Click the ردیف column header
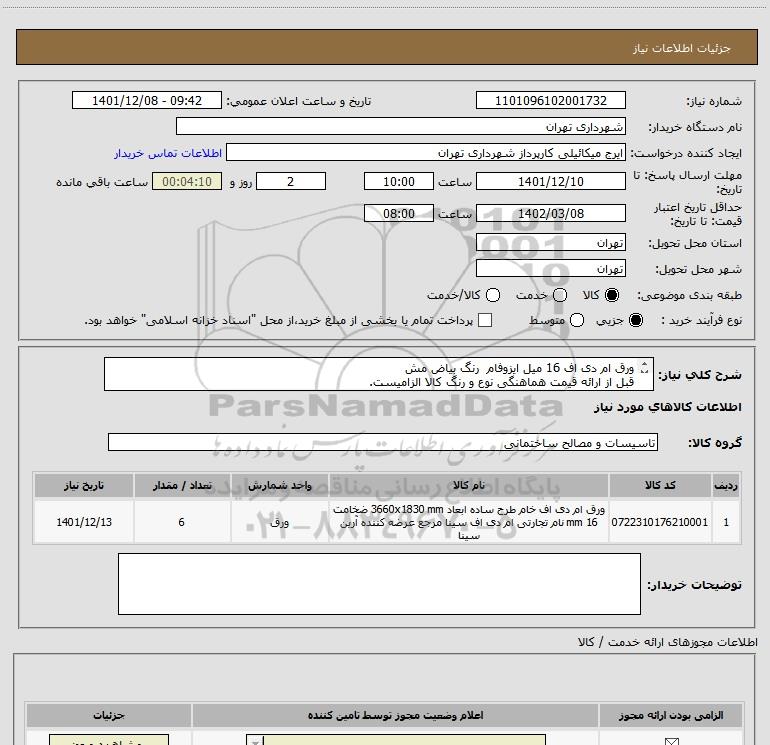The image size is (770, 745). point(726,485)
